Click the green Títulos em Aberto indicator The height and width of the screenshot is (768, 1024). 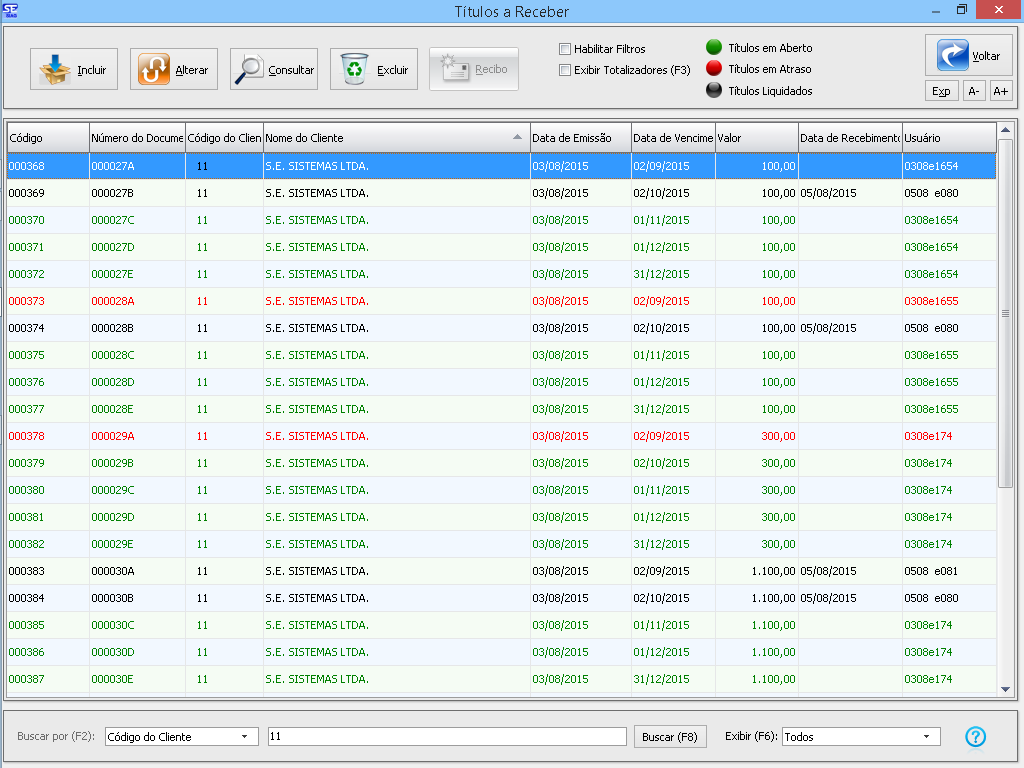(714, 48)
